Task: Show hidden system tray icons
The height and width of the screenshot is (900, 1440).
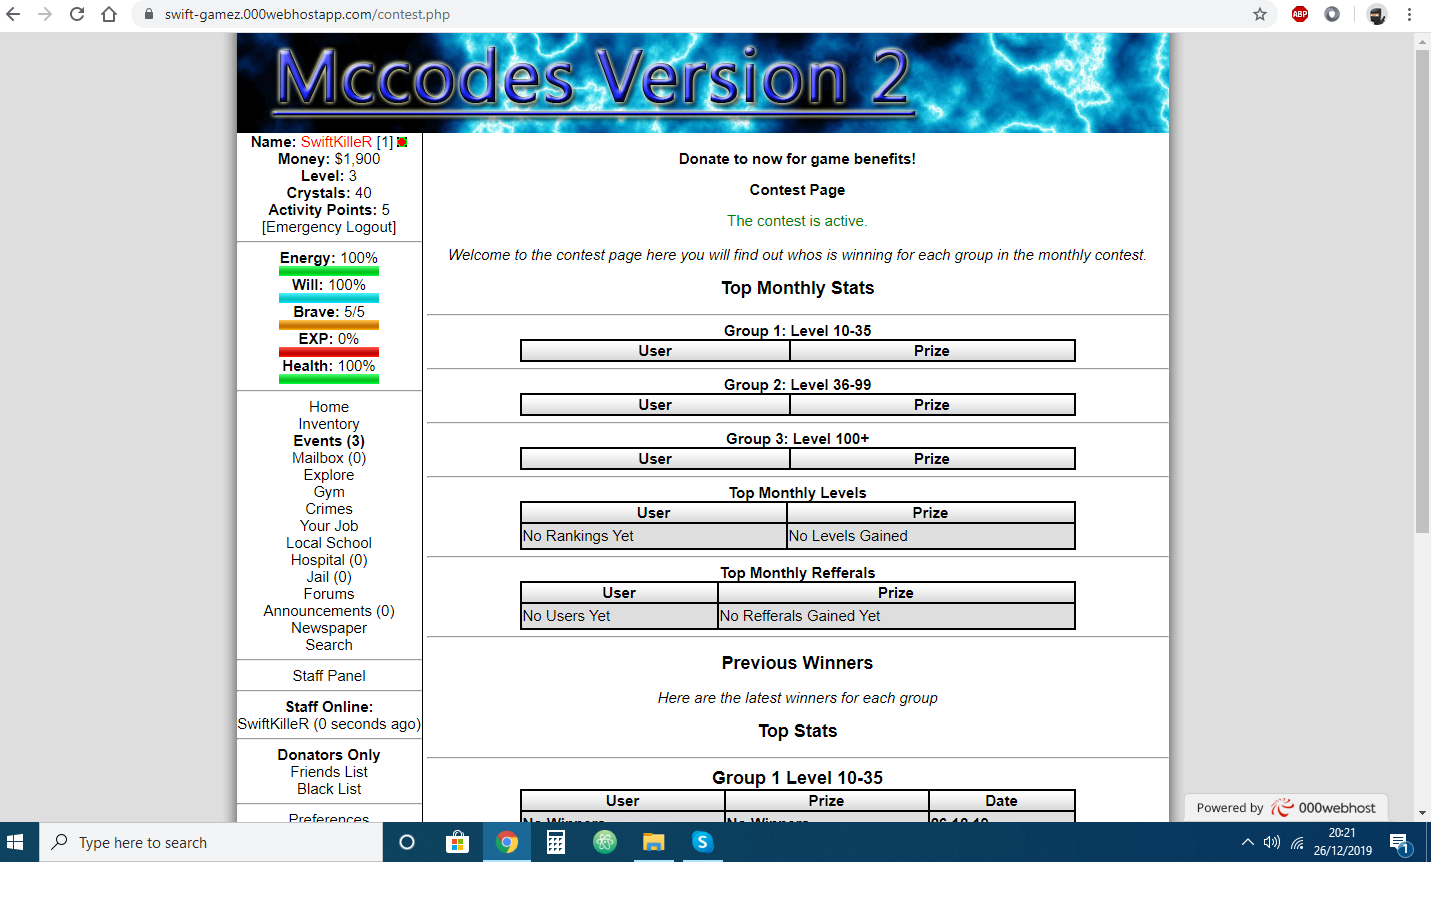Action: (x=1247, y=842)
